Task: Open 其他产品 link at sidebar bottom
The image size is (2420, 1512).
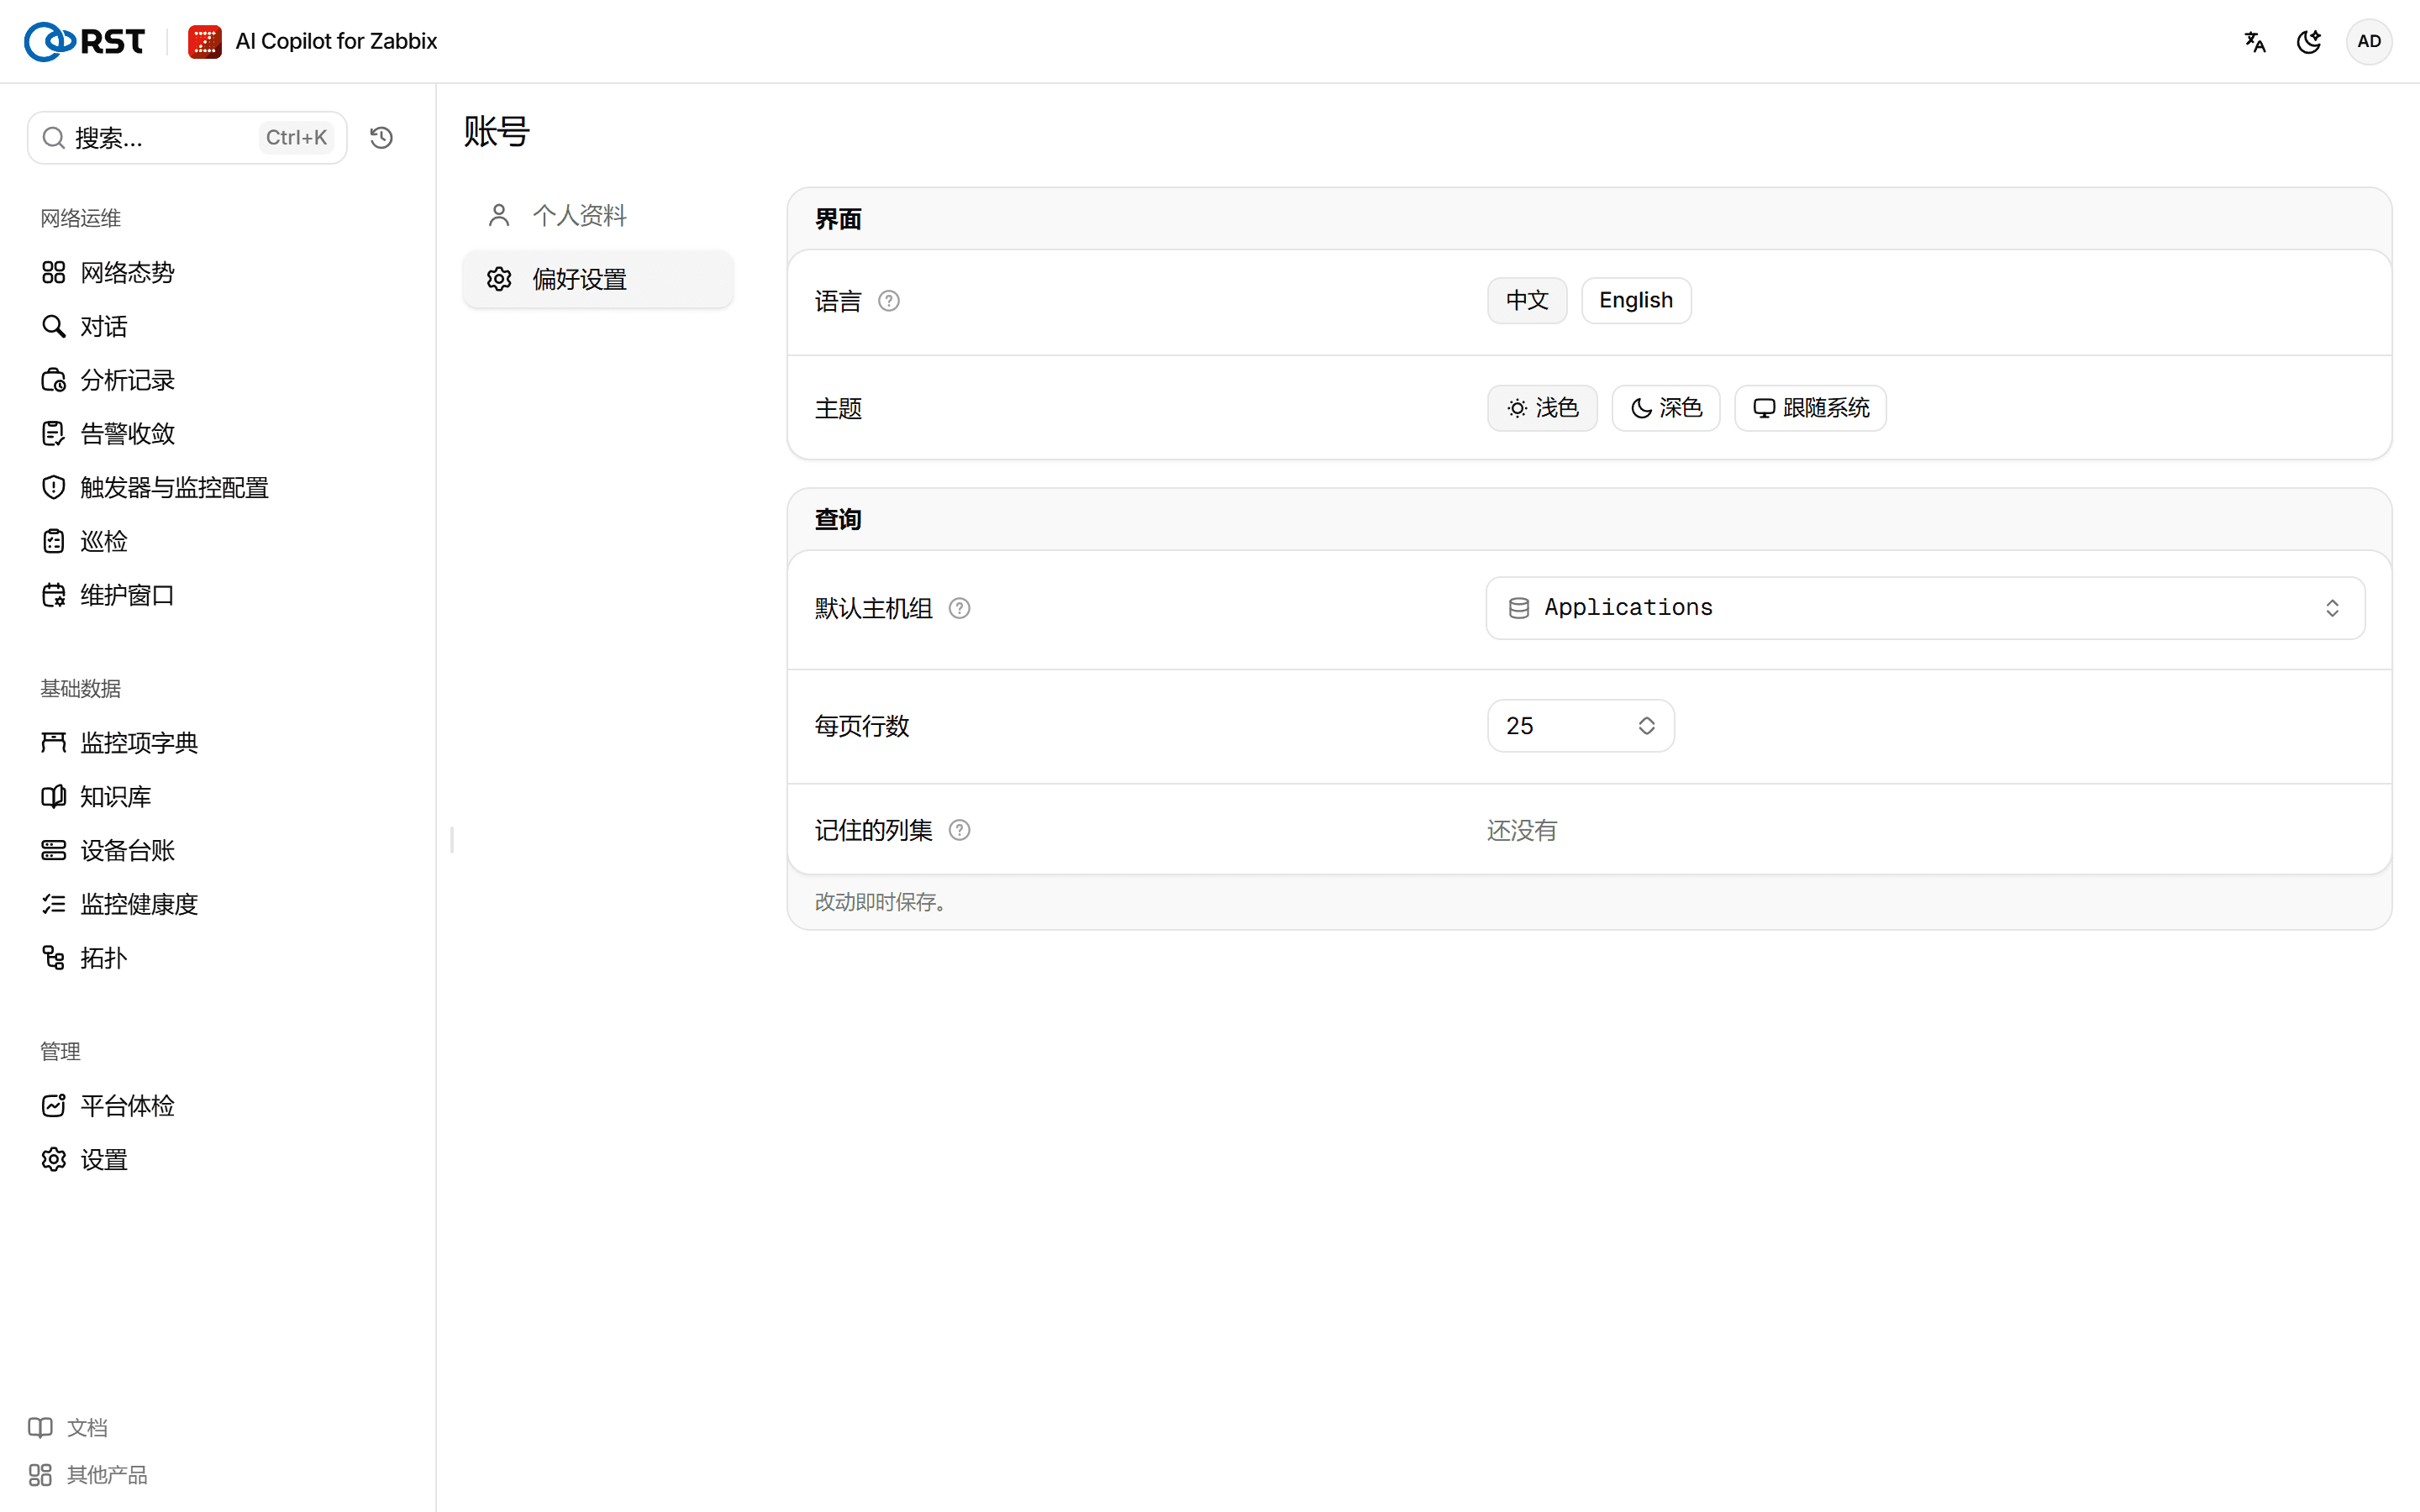Action: [88, 1474]
